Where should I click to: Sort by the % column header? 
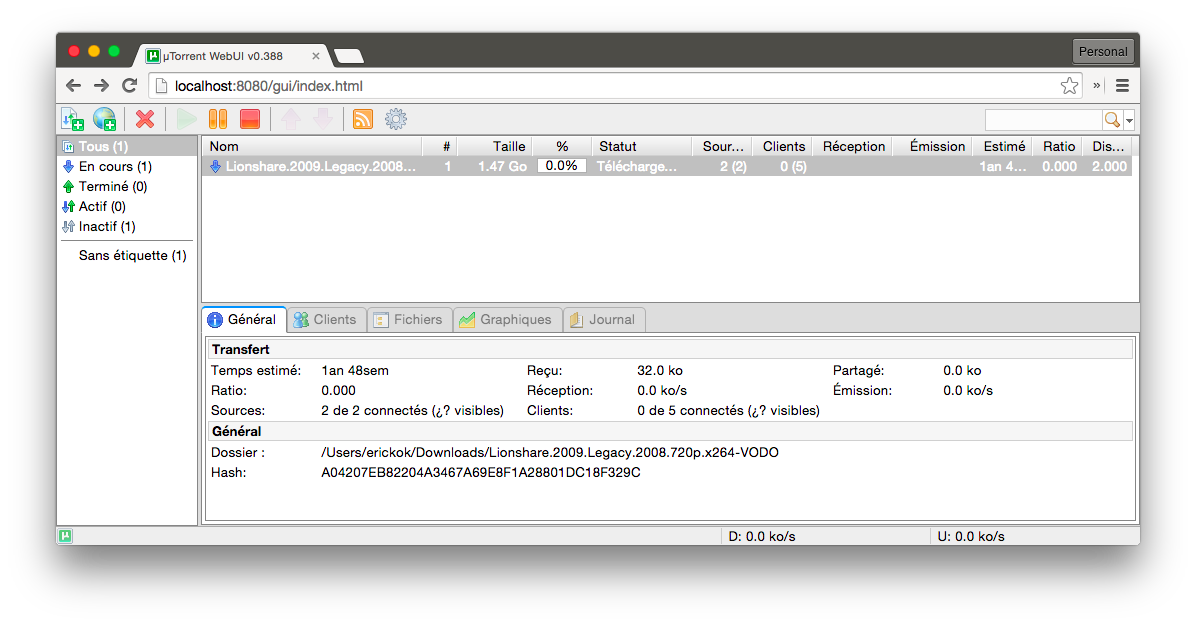pos(561,147)
